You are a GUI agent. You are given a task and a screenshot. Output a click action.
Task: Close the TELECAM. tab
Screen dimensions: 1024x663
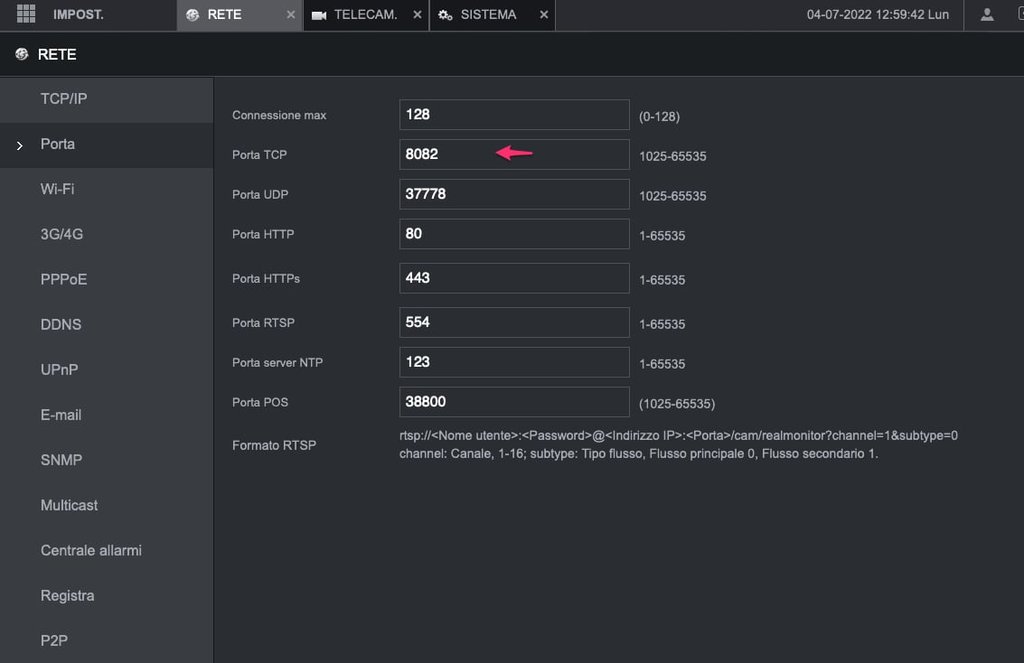[417, 14]
